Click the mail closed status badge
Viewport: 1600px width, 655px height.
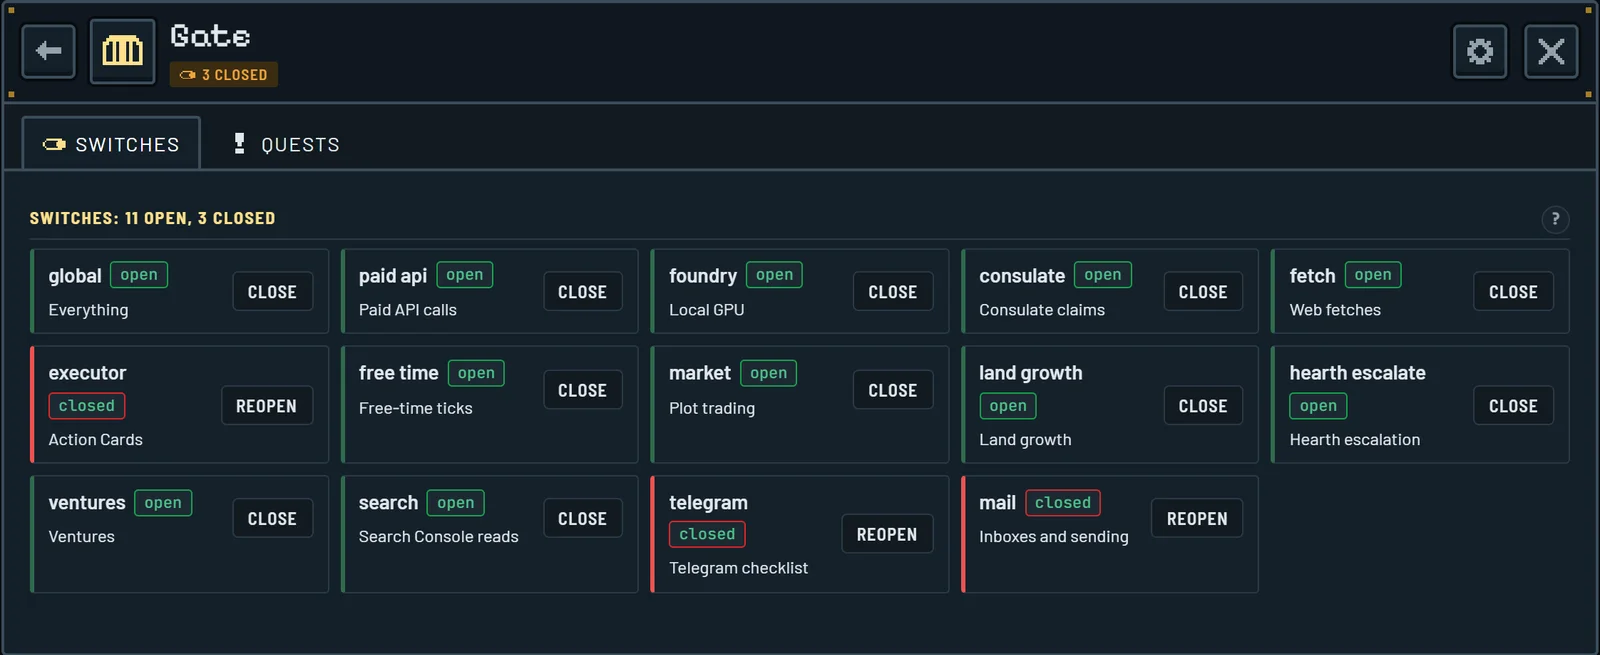pyautogui.click(x=1063, y=503)
